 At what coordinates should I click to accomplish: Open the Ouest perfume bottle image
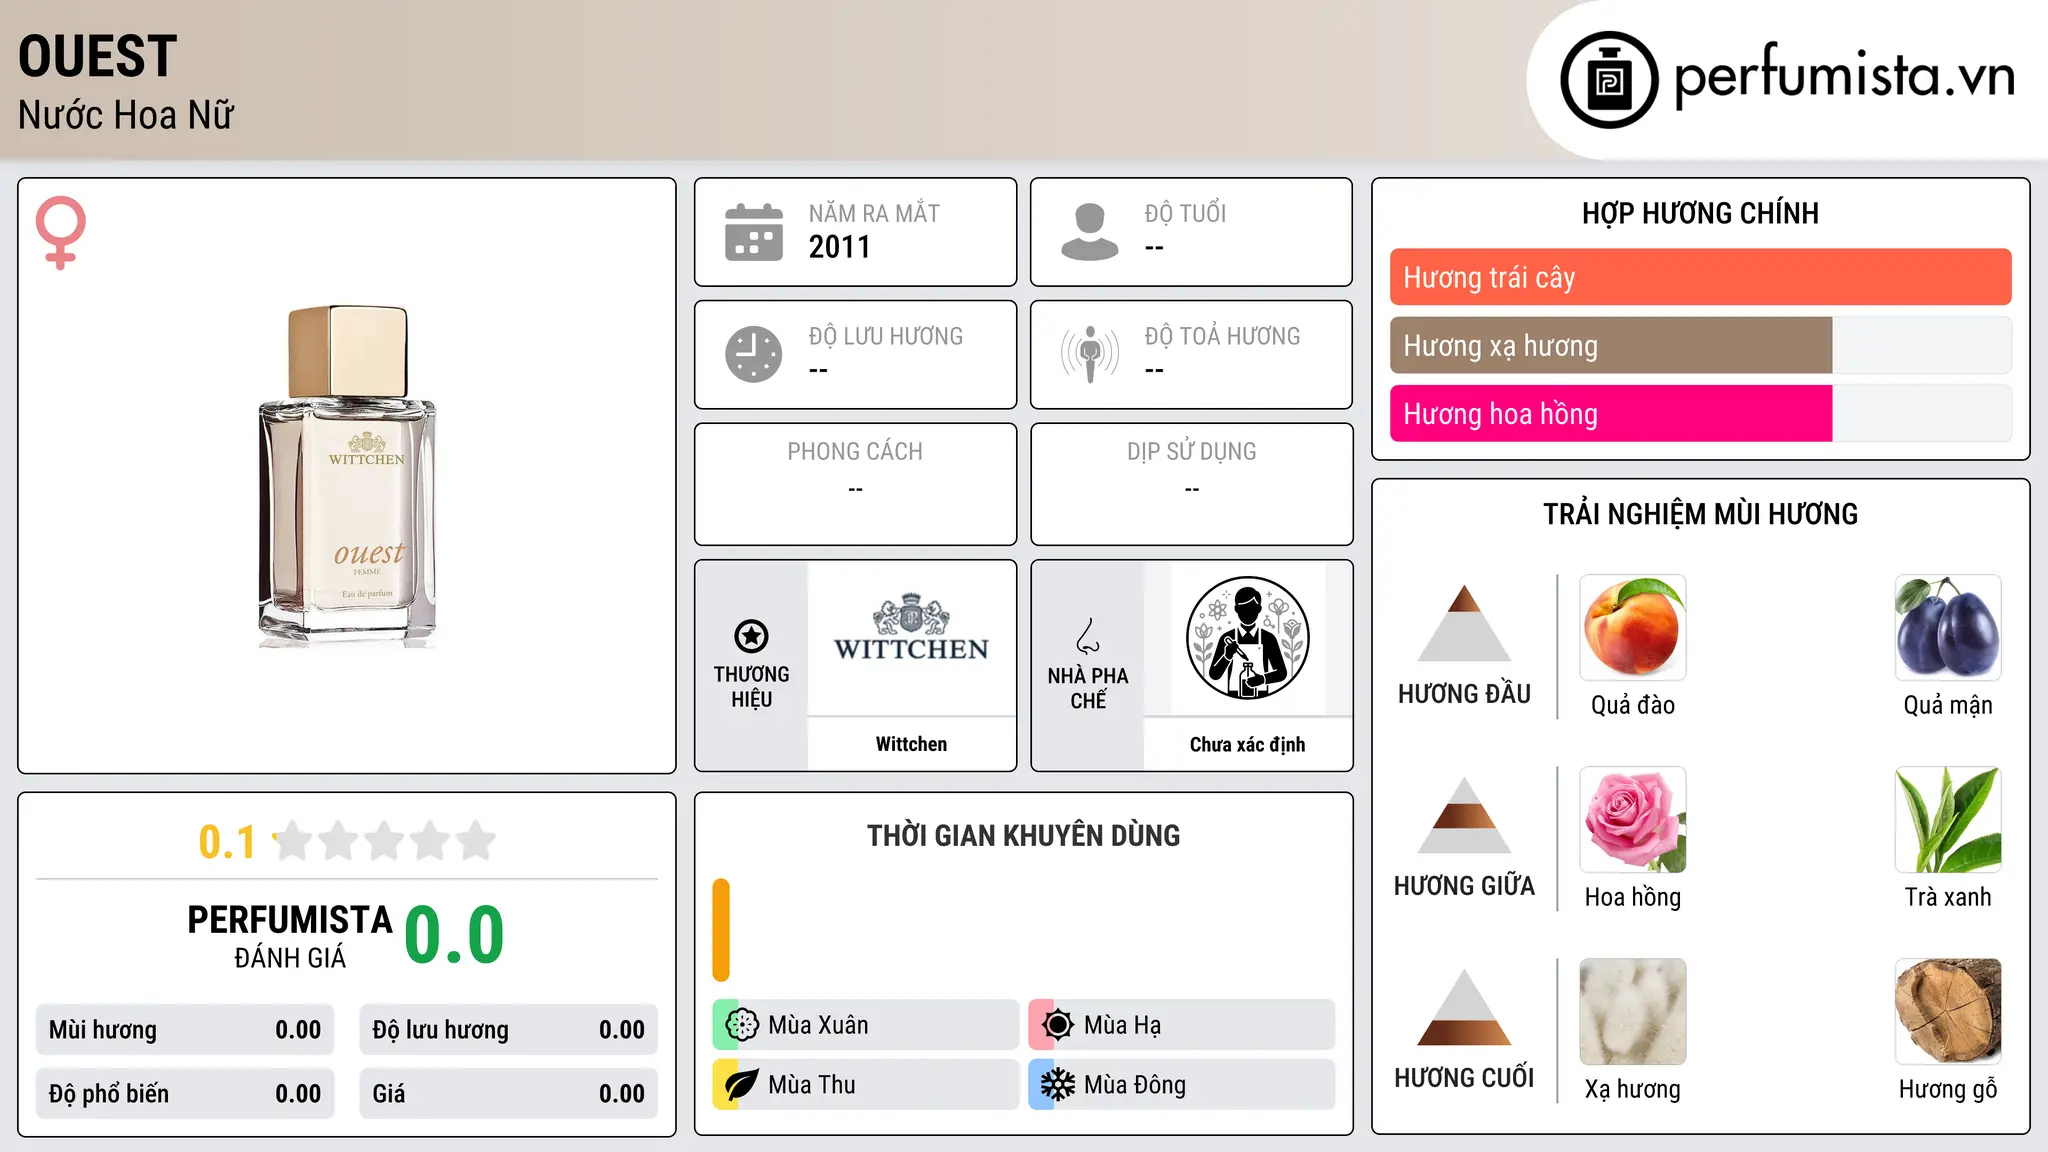coord(348,476)
